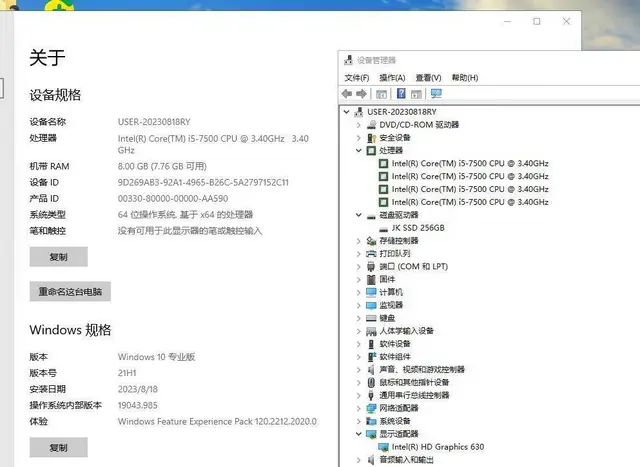Collapse the USER-20230818RY root node
640x467 pixels.
point(347,111)
